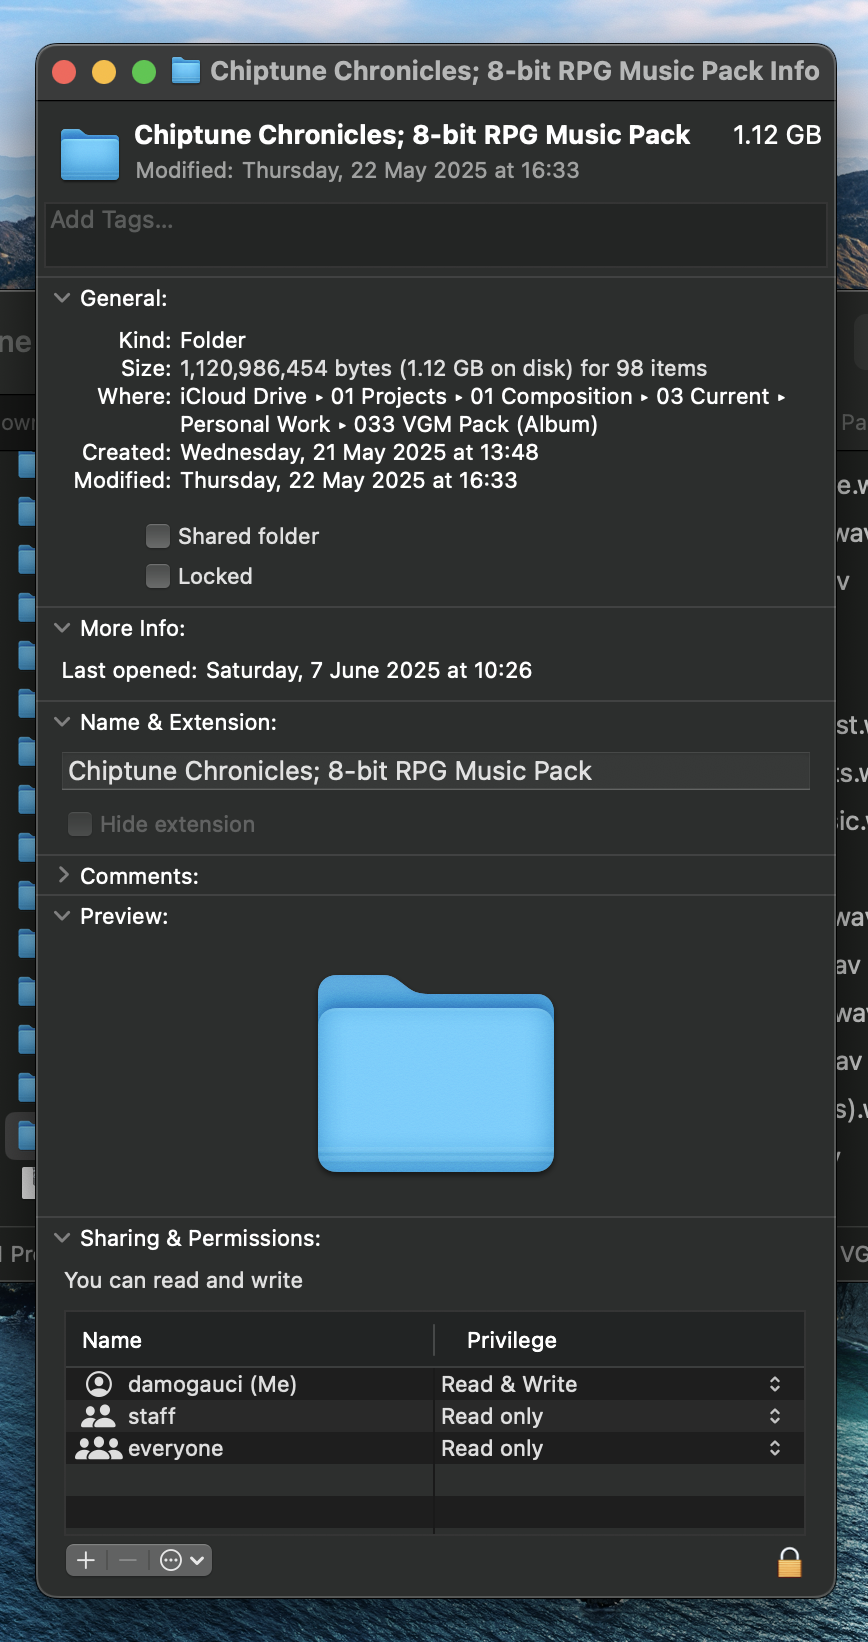The image size is (868, 1642).
Task: Select the staff group row
Action: point(435,1416)
